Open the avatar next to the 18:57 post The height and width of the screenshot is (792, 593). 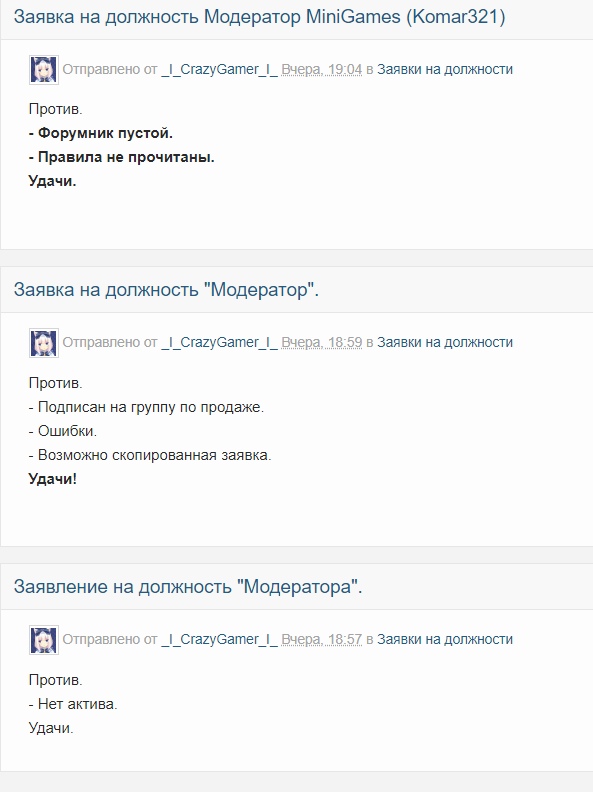tap(44, 640)
